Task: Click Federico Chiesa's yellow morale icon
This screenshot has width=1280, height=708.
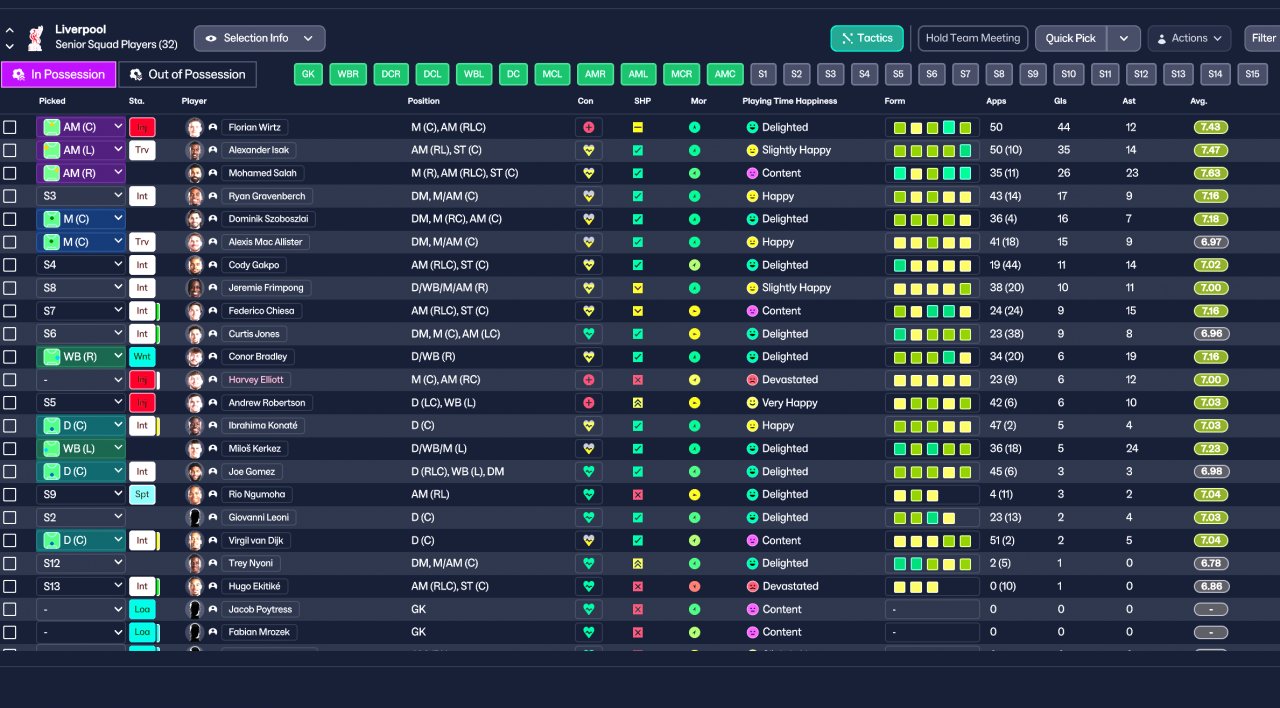Action: [695, 311]
